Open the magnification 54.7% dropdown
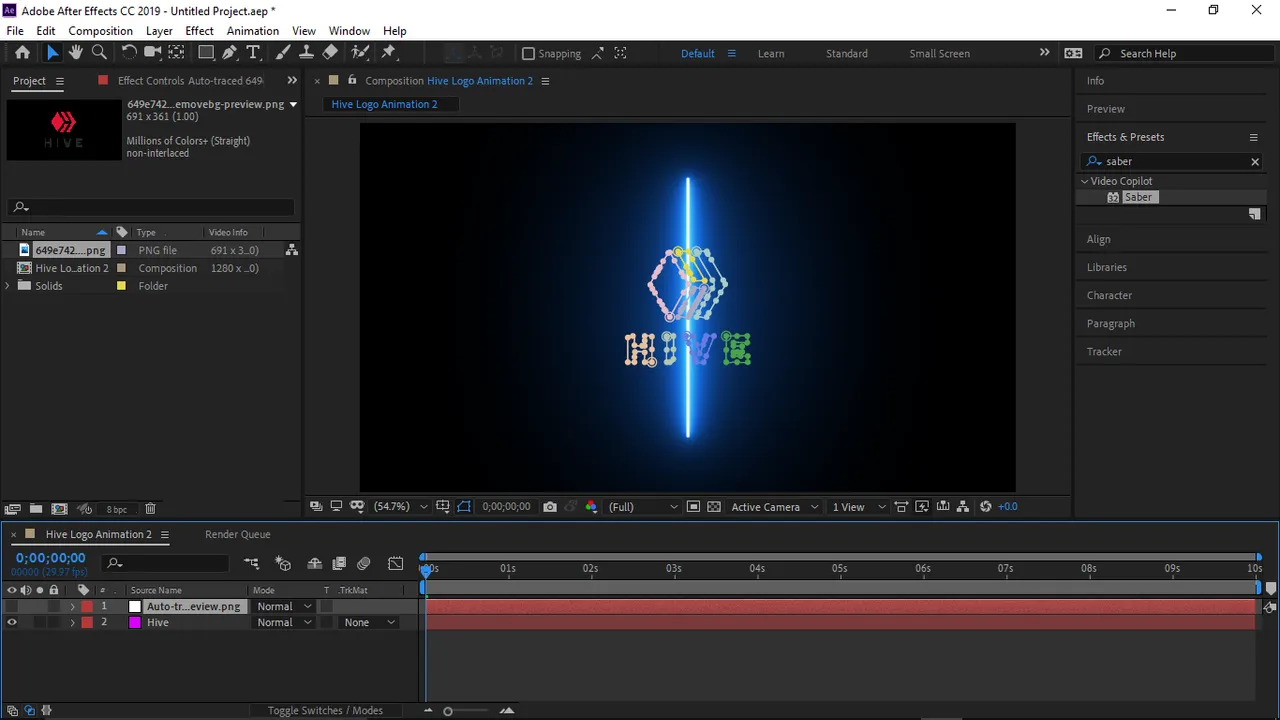This screenshot has height=720, width=1280. point(400,507)
